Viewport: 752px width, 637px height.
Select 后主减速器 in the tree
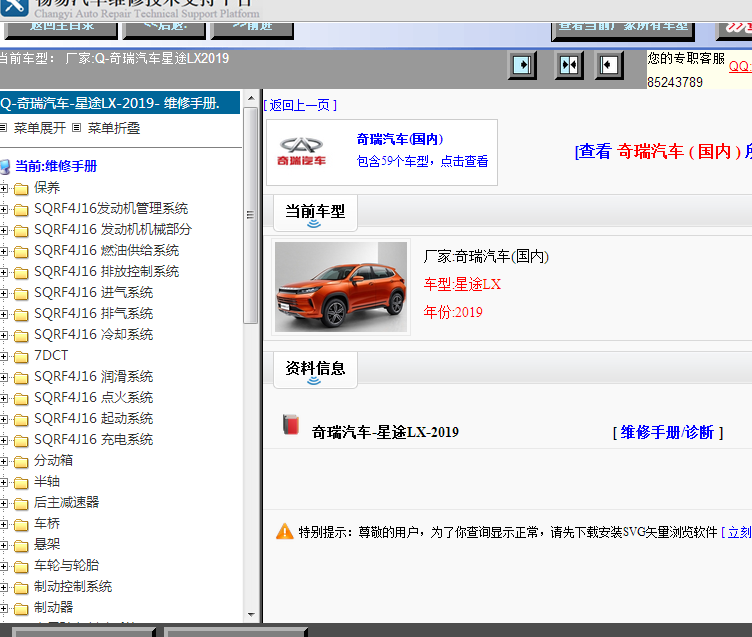67,503
